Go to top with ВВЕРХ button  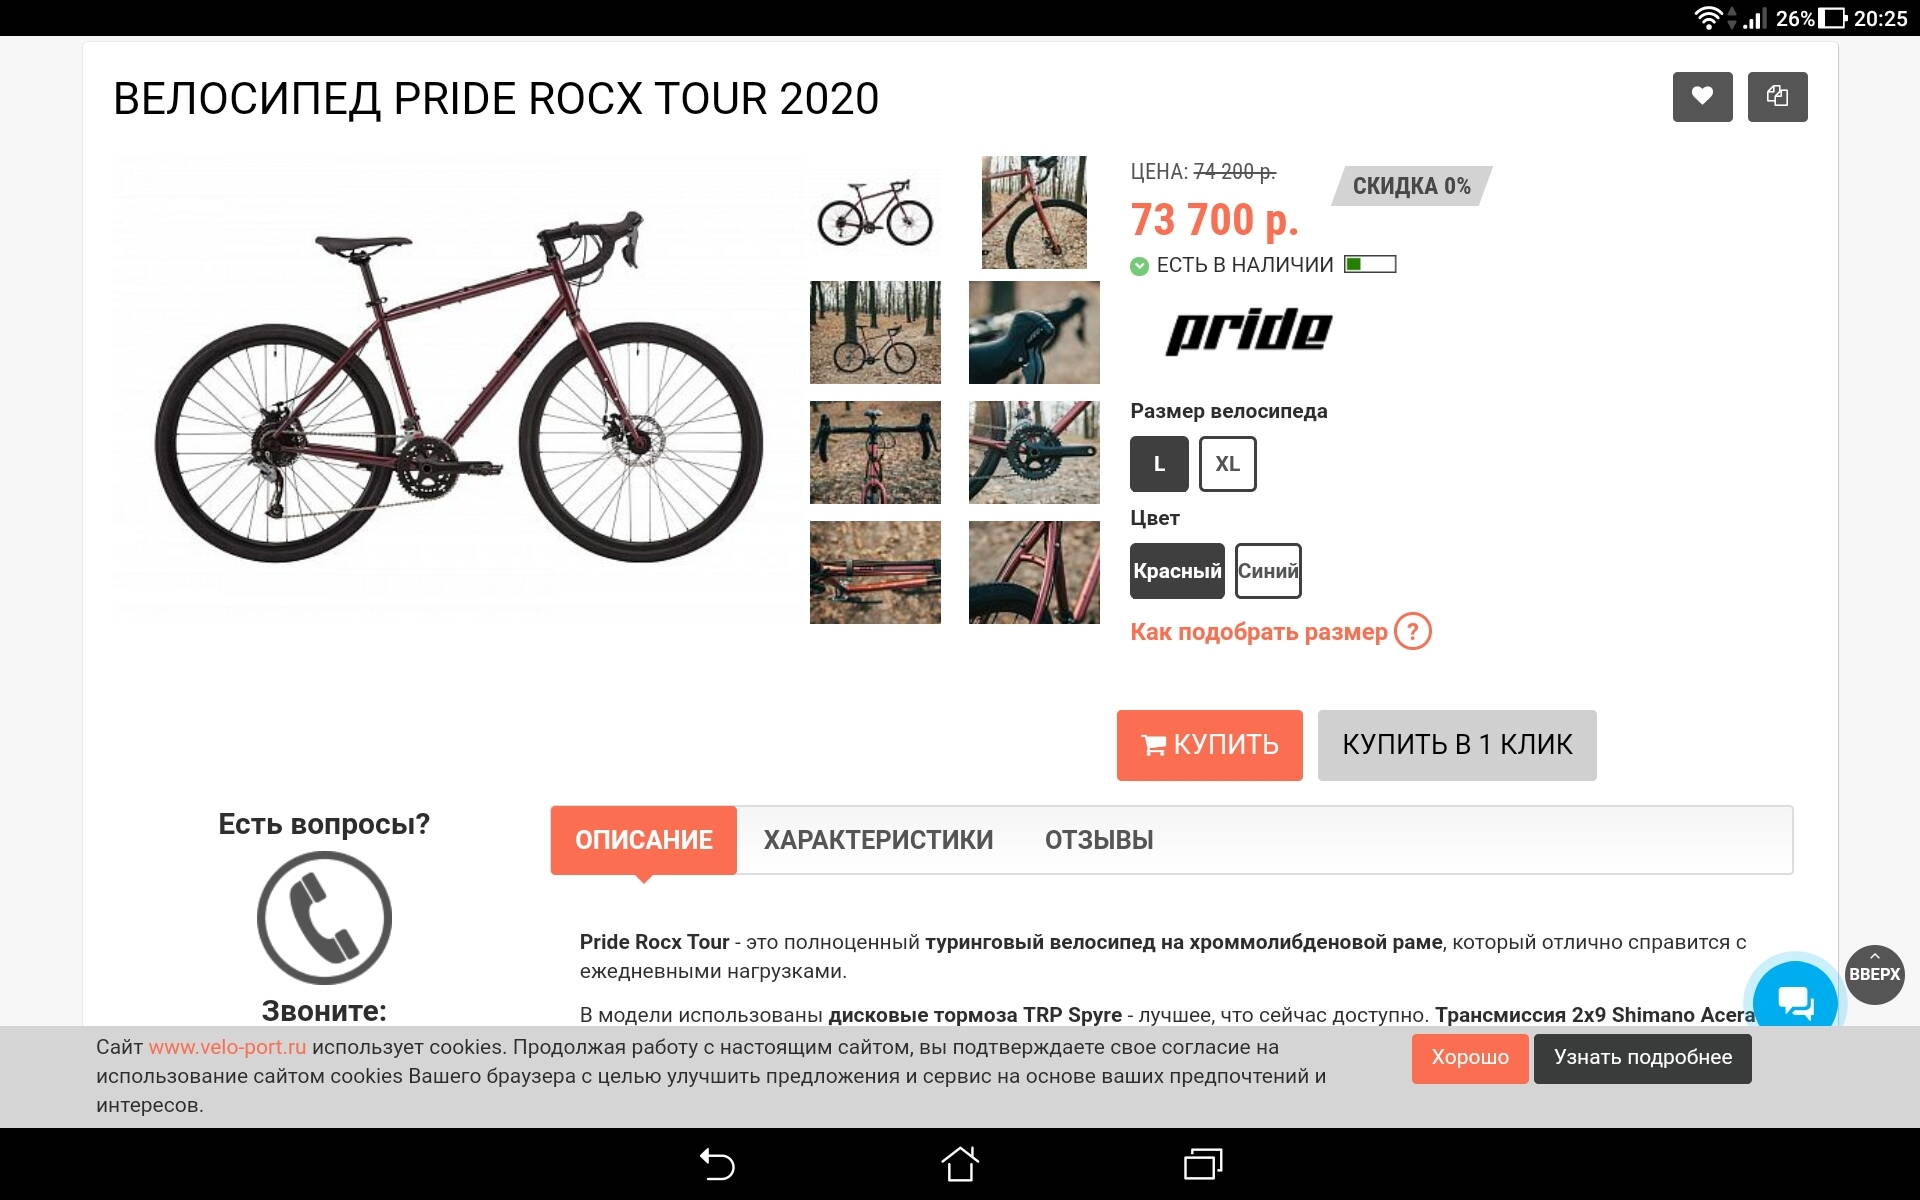tap(1874, 974)
